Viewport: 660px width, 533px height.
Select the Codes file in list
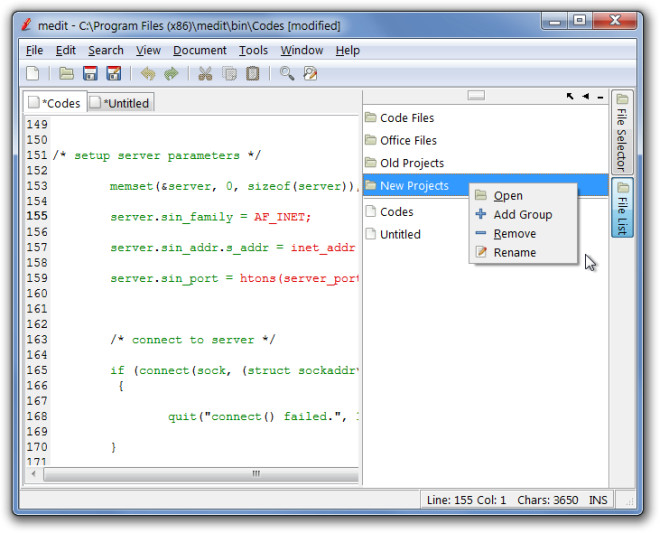click(485, 212)
